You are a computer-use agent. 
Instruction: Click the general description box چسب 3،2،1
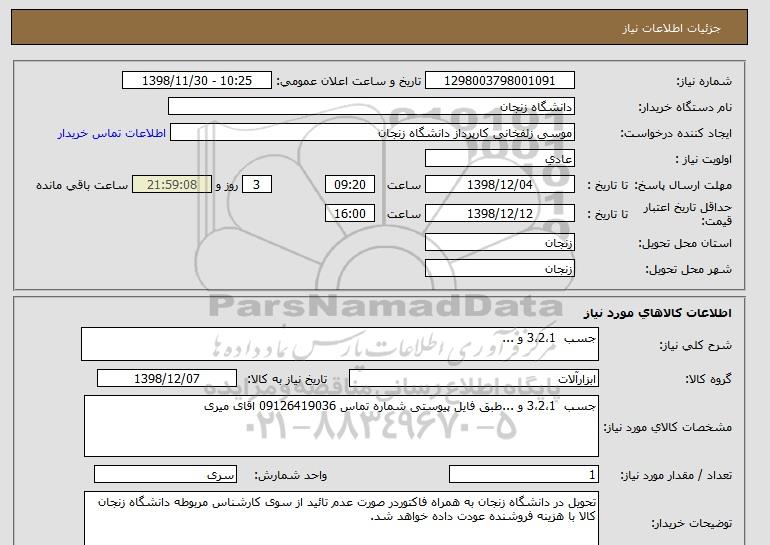(340, 344)
